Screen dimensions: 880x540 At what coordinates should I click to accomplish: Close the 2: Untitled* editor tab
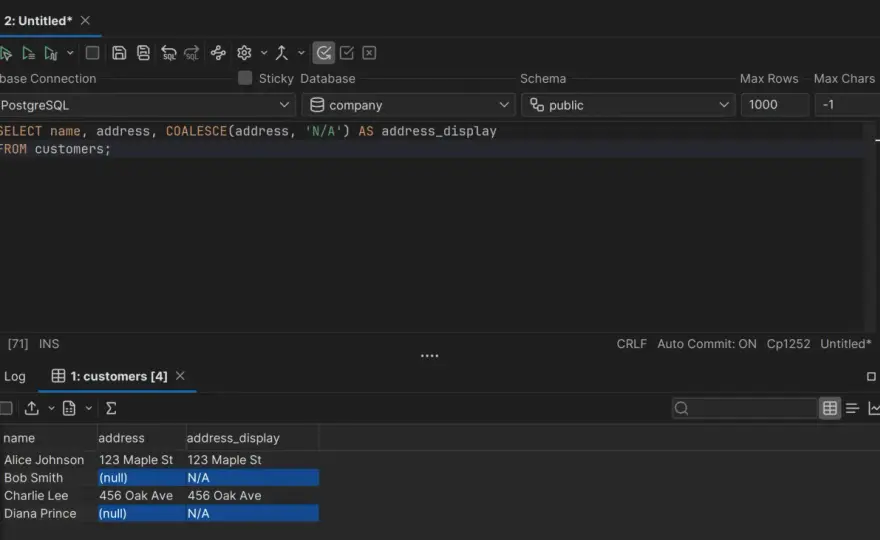click(85, 20)
